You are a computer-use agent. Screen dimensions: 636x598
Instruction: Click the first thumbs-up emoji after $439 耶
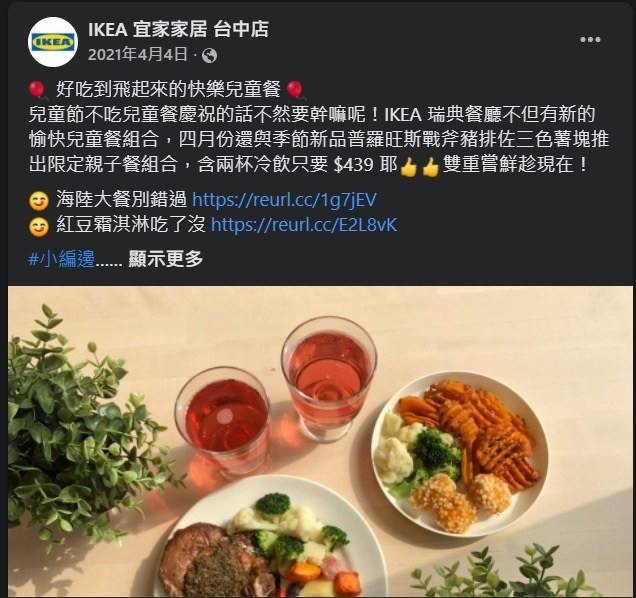[408, 166]
